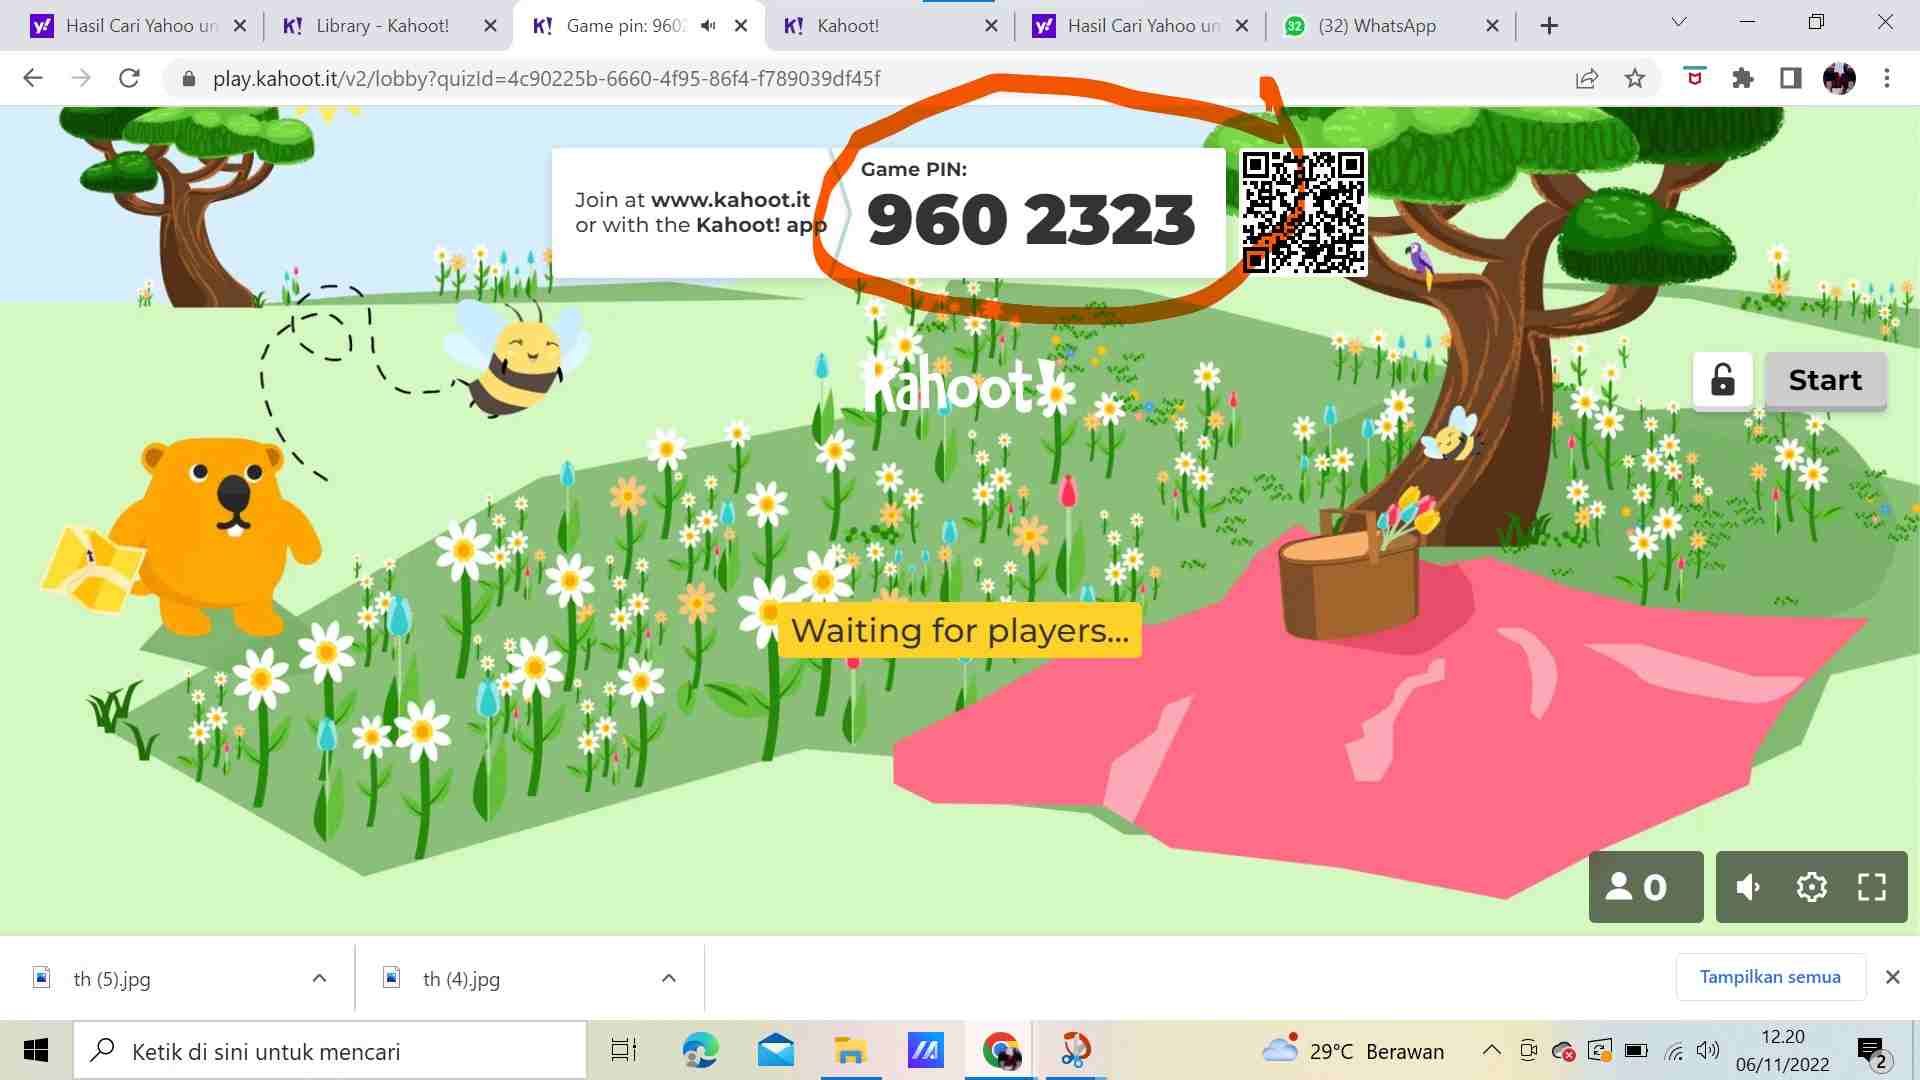Open Snipping tool app on taskbar
This screenshot has height=1080, width=1920.
(1075, 1051)
